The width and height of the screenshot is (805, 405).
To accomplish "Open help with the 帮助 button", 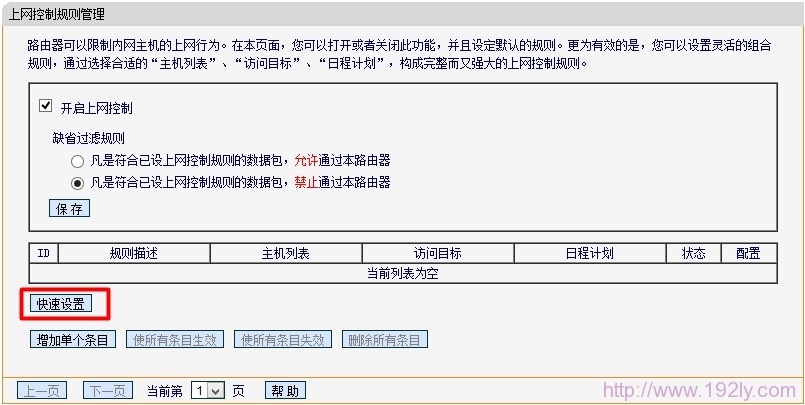I will [x=285, y=391].
